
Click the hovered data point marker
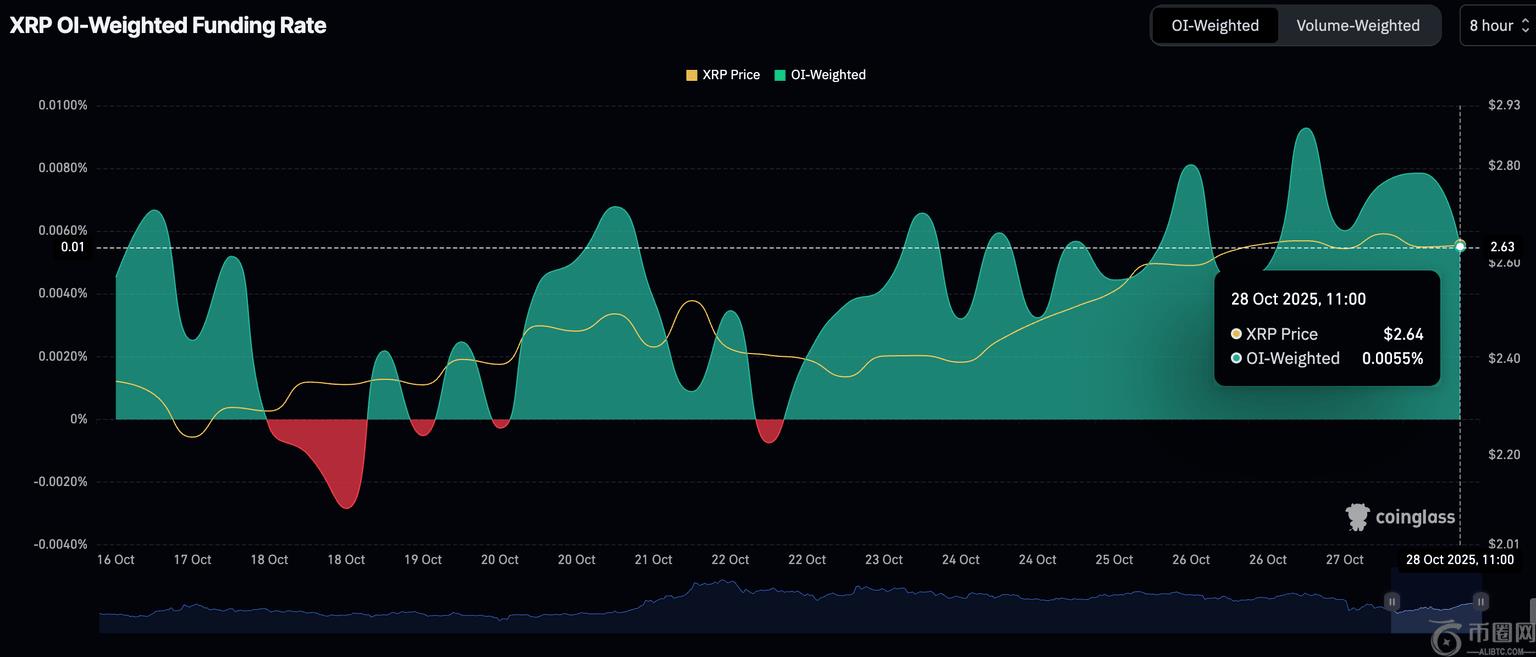click(1460, 246)
